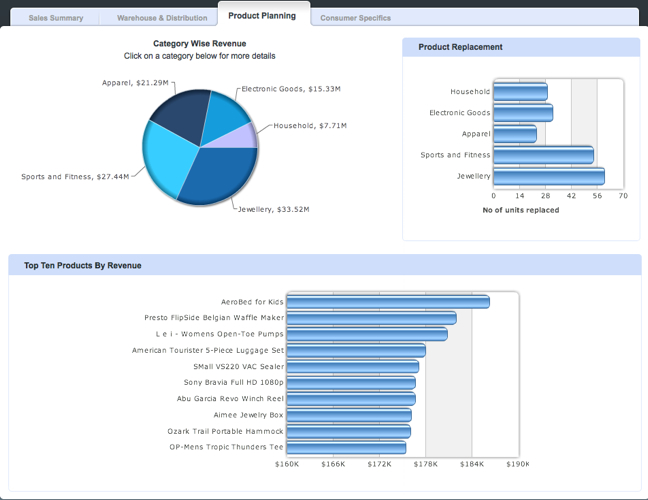Image resolution: width=648 pixels, height=500 pixels.
Task: Click the Electronic Goods replacement bar
Action: pyautogui.click(x=521, y=113)
